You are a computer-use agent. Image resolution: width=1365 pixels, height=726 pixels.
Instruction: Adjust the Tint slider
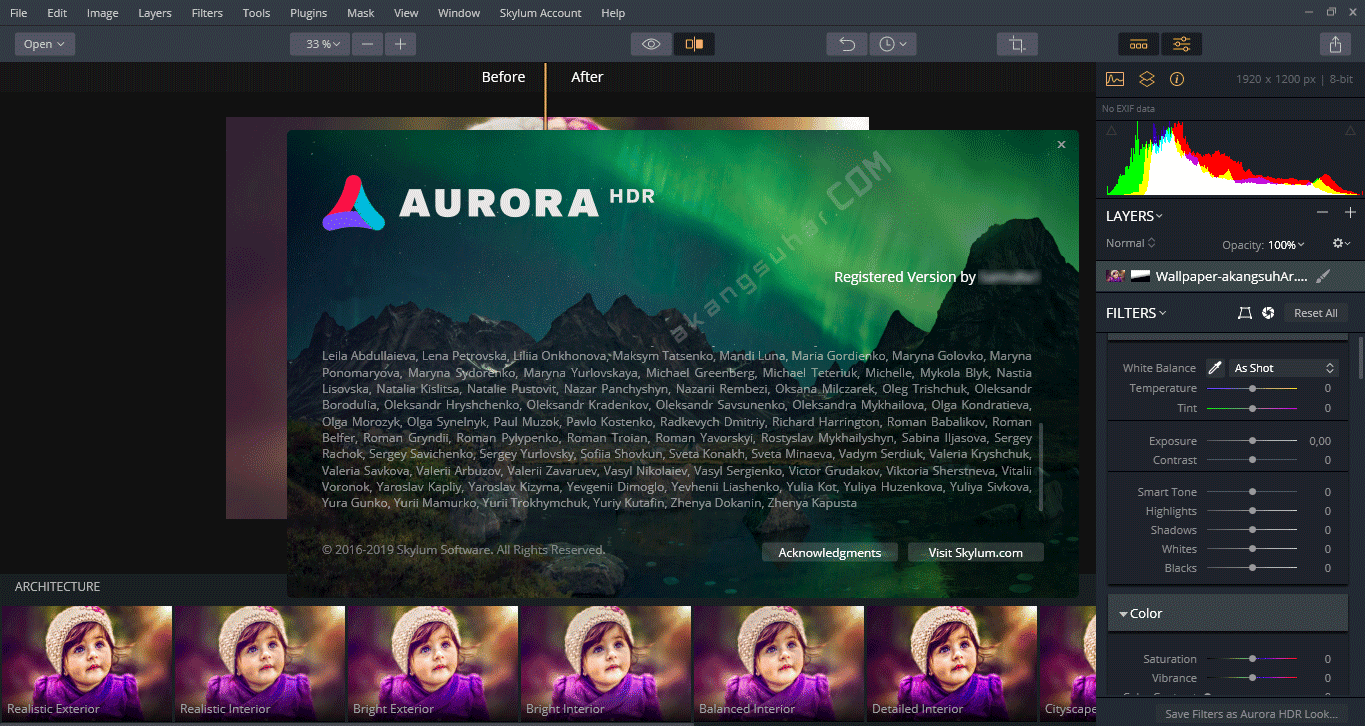(1252, 408)
